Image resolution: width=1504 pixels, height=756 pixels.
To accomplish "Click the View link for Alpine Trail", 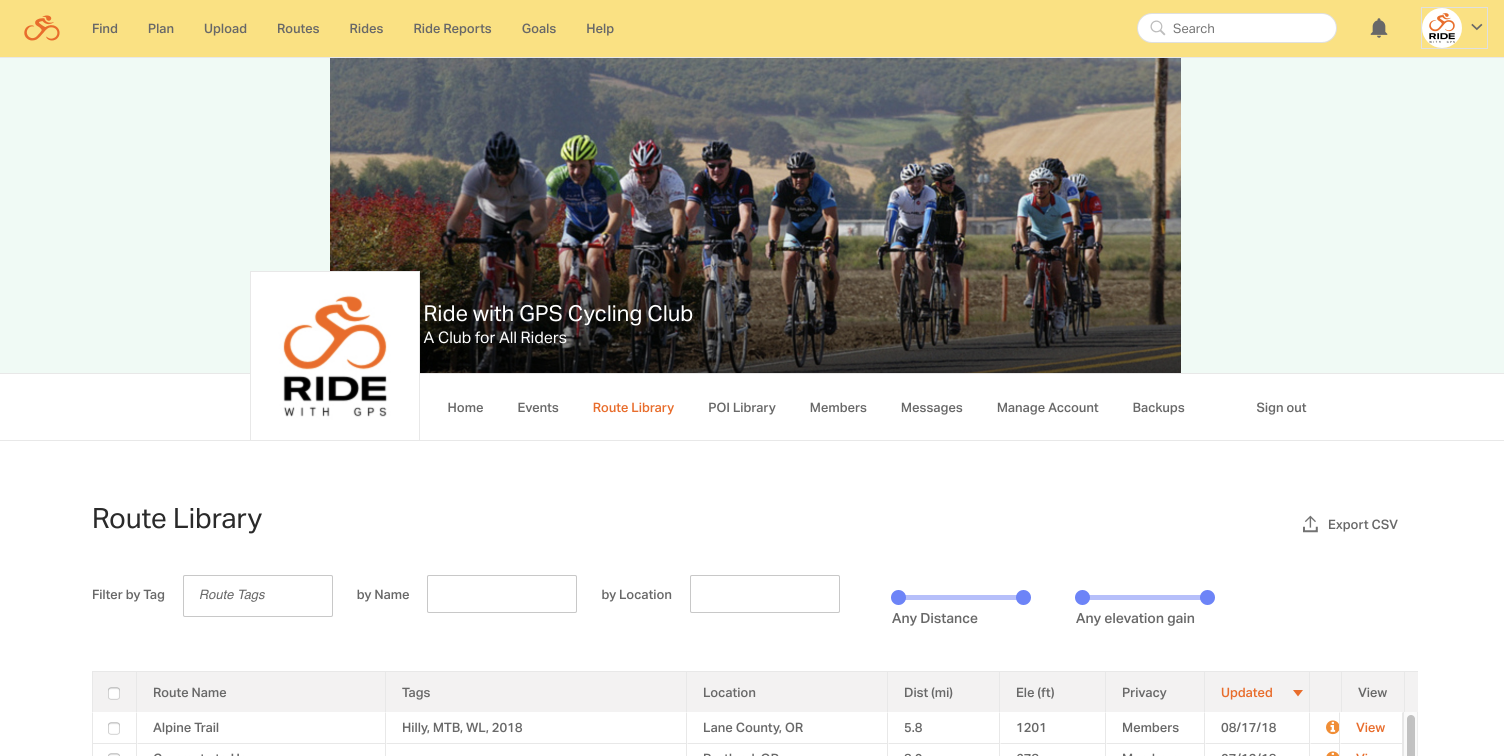I will pyautogui.click(x=1370, y=727).
